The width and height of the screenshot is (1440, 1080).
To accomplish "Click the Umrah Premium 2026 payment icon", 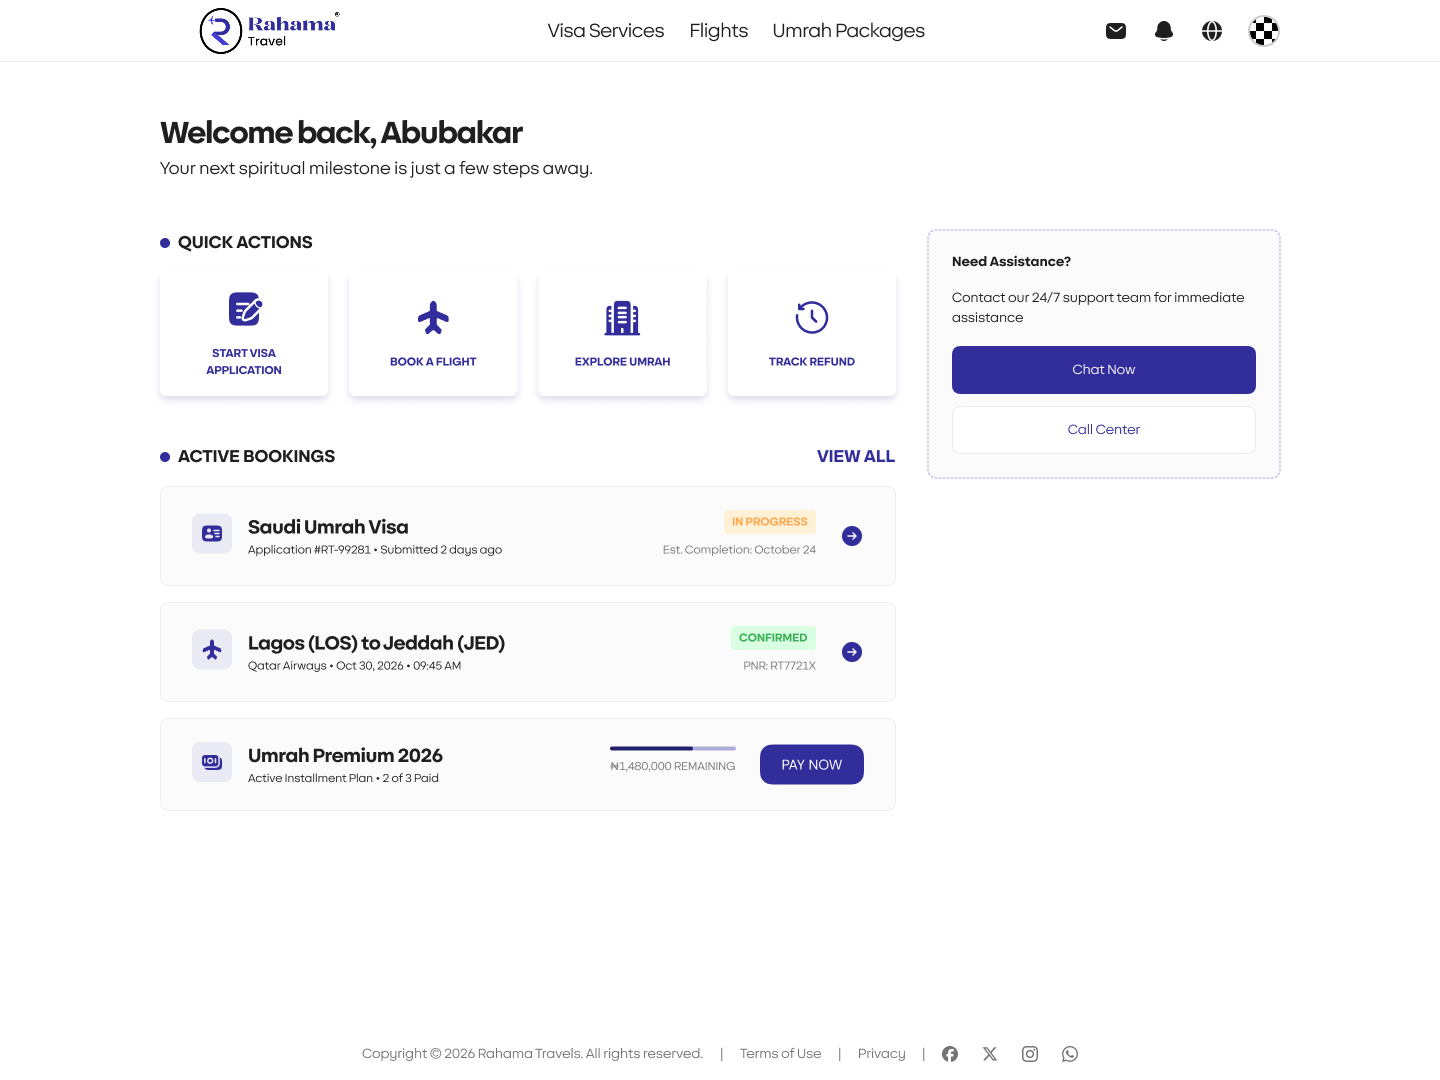I will coord(212,762).
